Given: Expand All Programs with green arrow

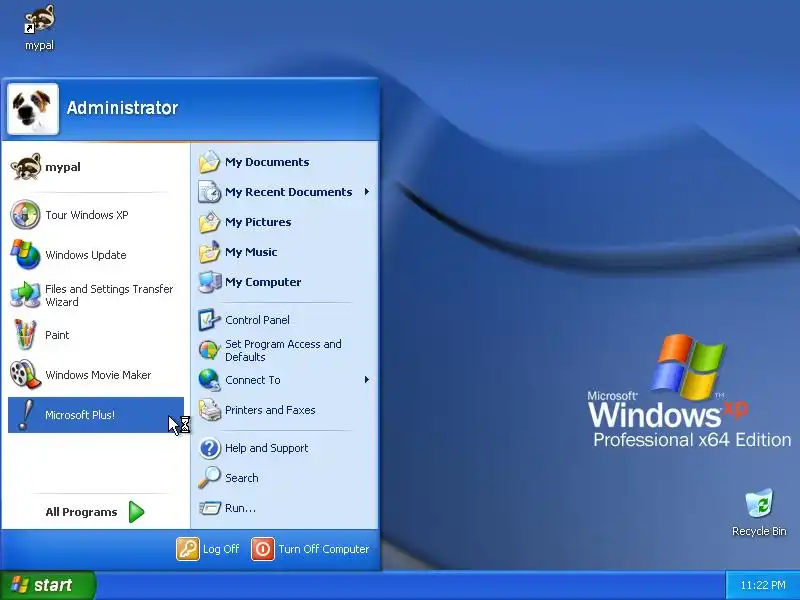Looking at the screenshot, I should [x=136, y=512].
